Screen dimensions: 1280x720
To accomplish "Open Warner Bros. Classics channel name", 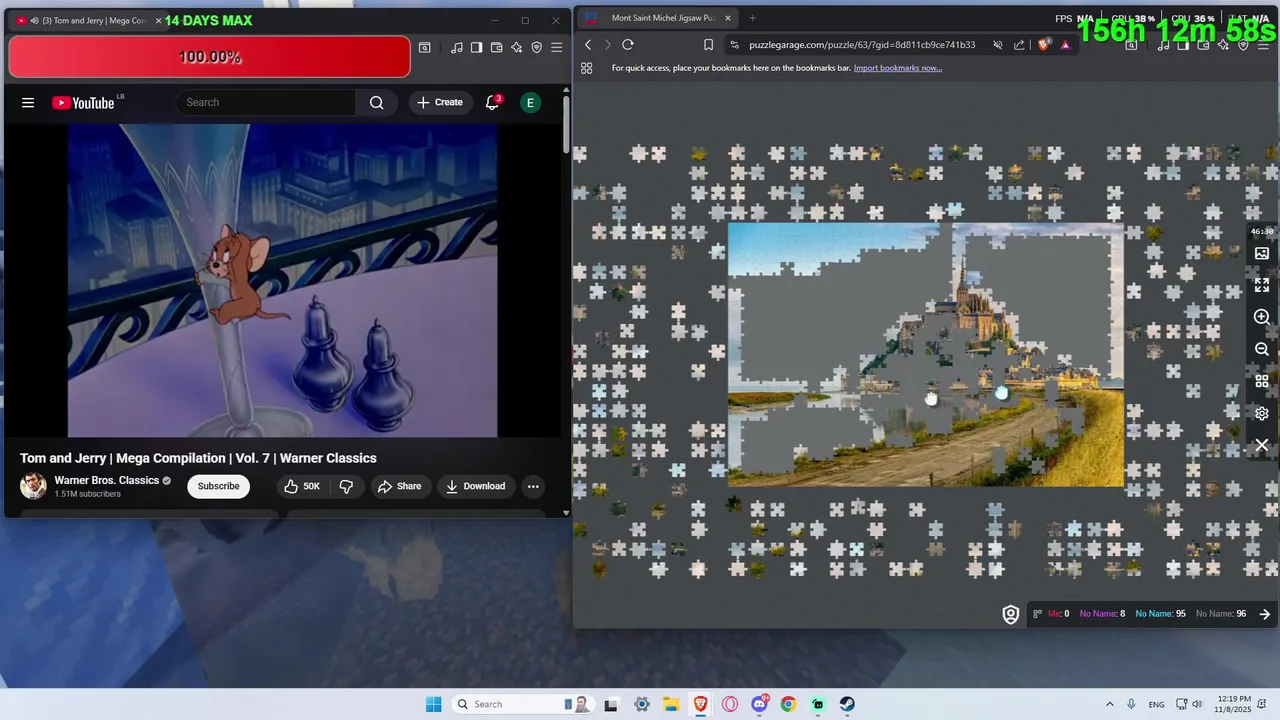I will [107, 480].
